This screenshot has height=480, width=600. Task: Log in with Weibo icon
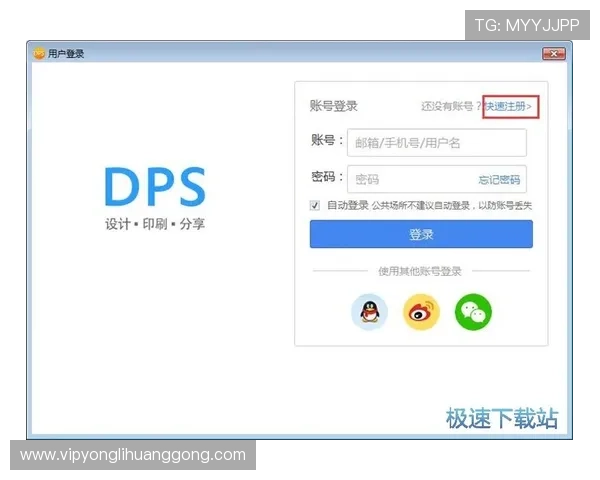tap(421, 312)
